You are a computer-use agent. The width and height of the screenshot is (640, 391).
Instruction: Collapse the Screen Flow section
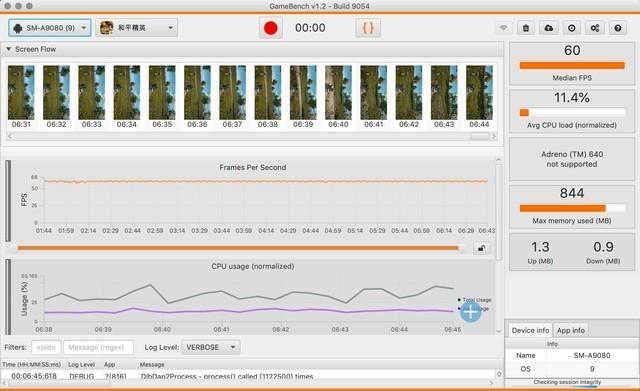9,49
